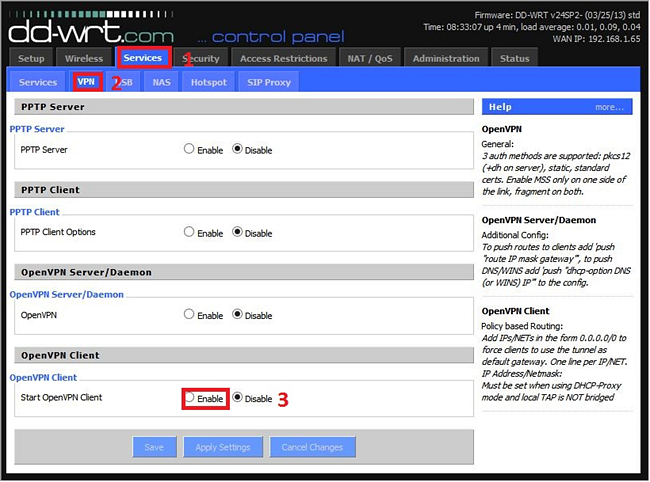Click the Apply Settings button
The width and height of the screenshot is (650, 482).
(x=223, y=447)
